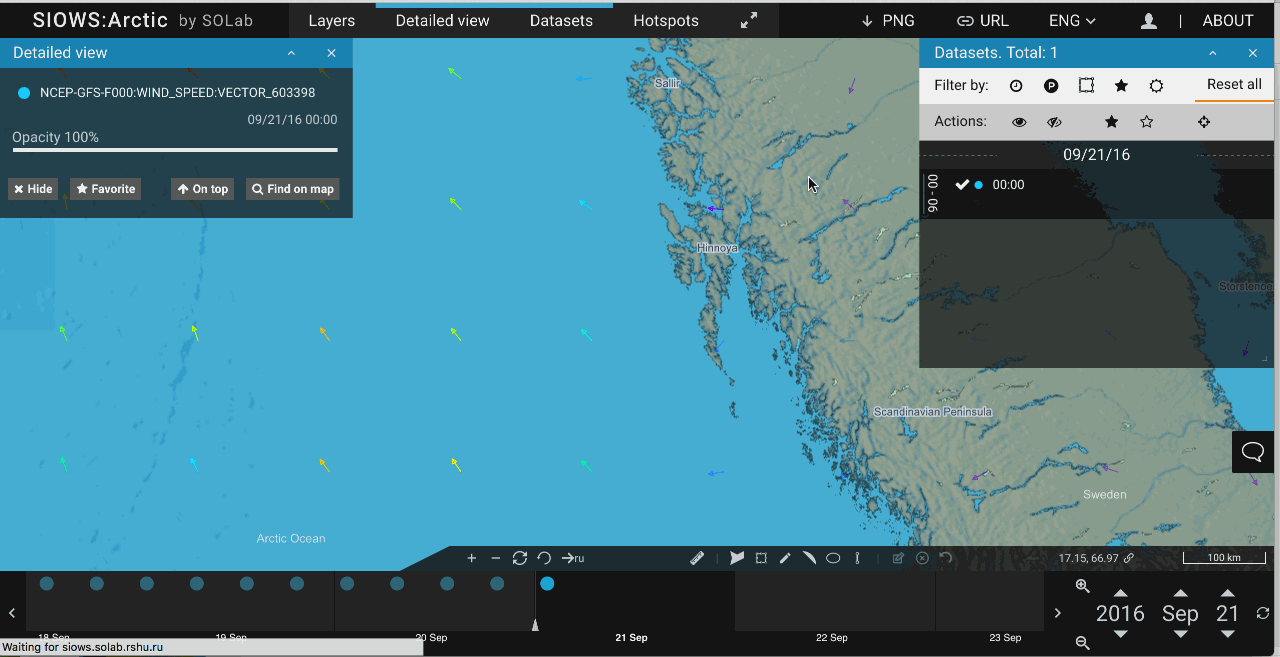Increase the day above 21

click(x=1228, y=593)
